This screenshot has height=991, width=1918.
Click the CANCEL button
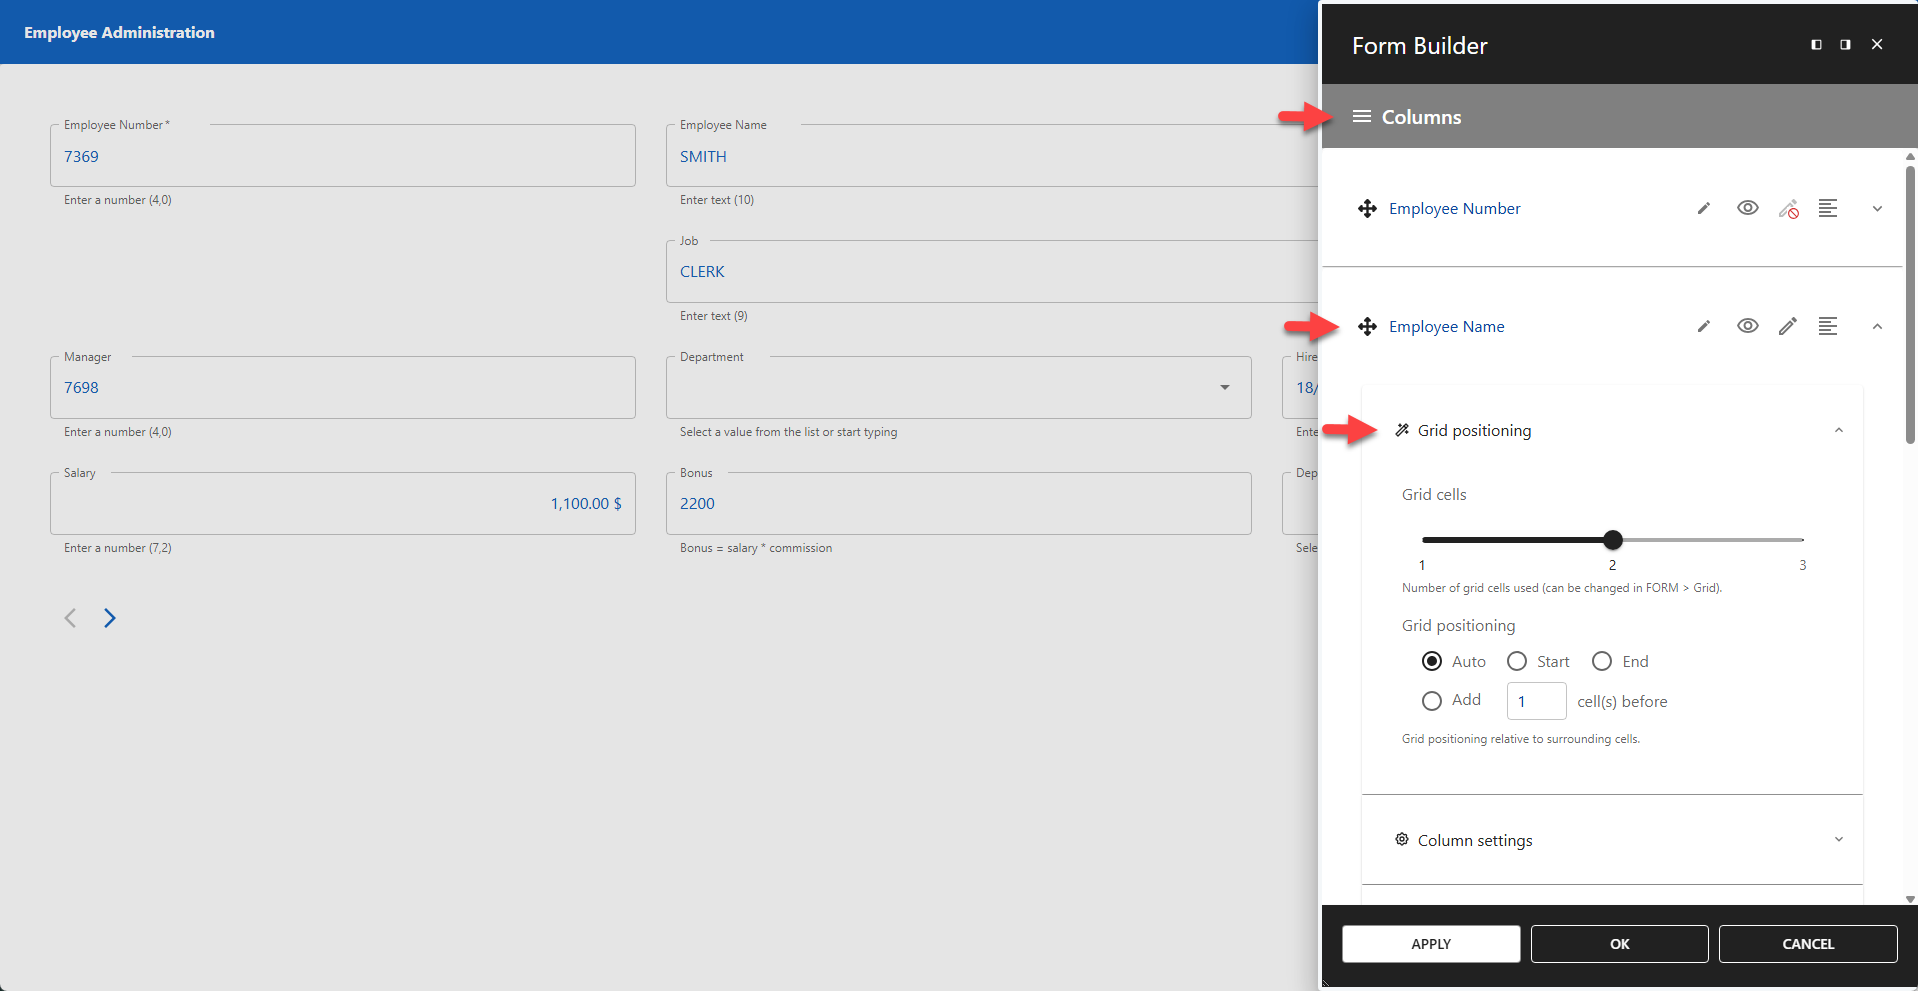(1808, 943)
